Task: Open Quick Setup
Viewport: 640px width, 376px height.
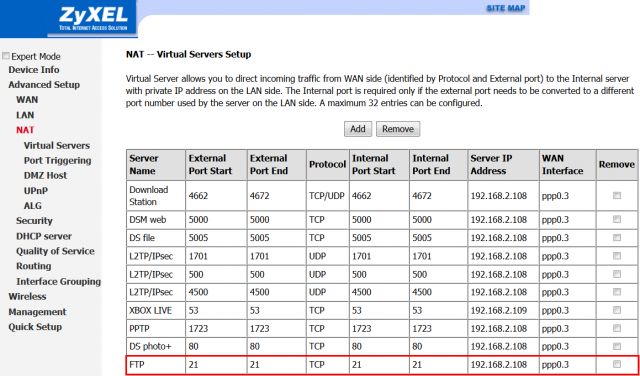Action: click(x=35, y=327)
